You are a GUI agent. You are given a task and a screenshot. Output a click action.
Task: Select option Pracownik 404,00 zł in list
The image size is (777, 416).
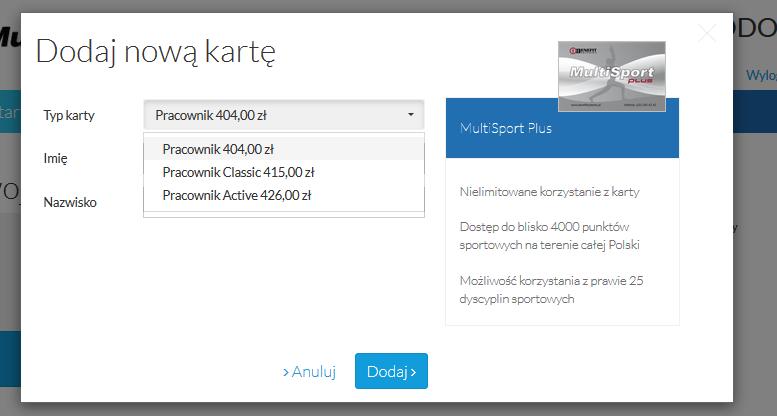coord(284,149)
